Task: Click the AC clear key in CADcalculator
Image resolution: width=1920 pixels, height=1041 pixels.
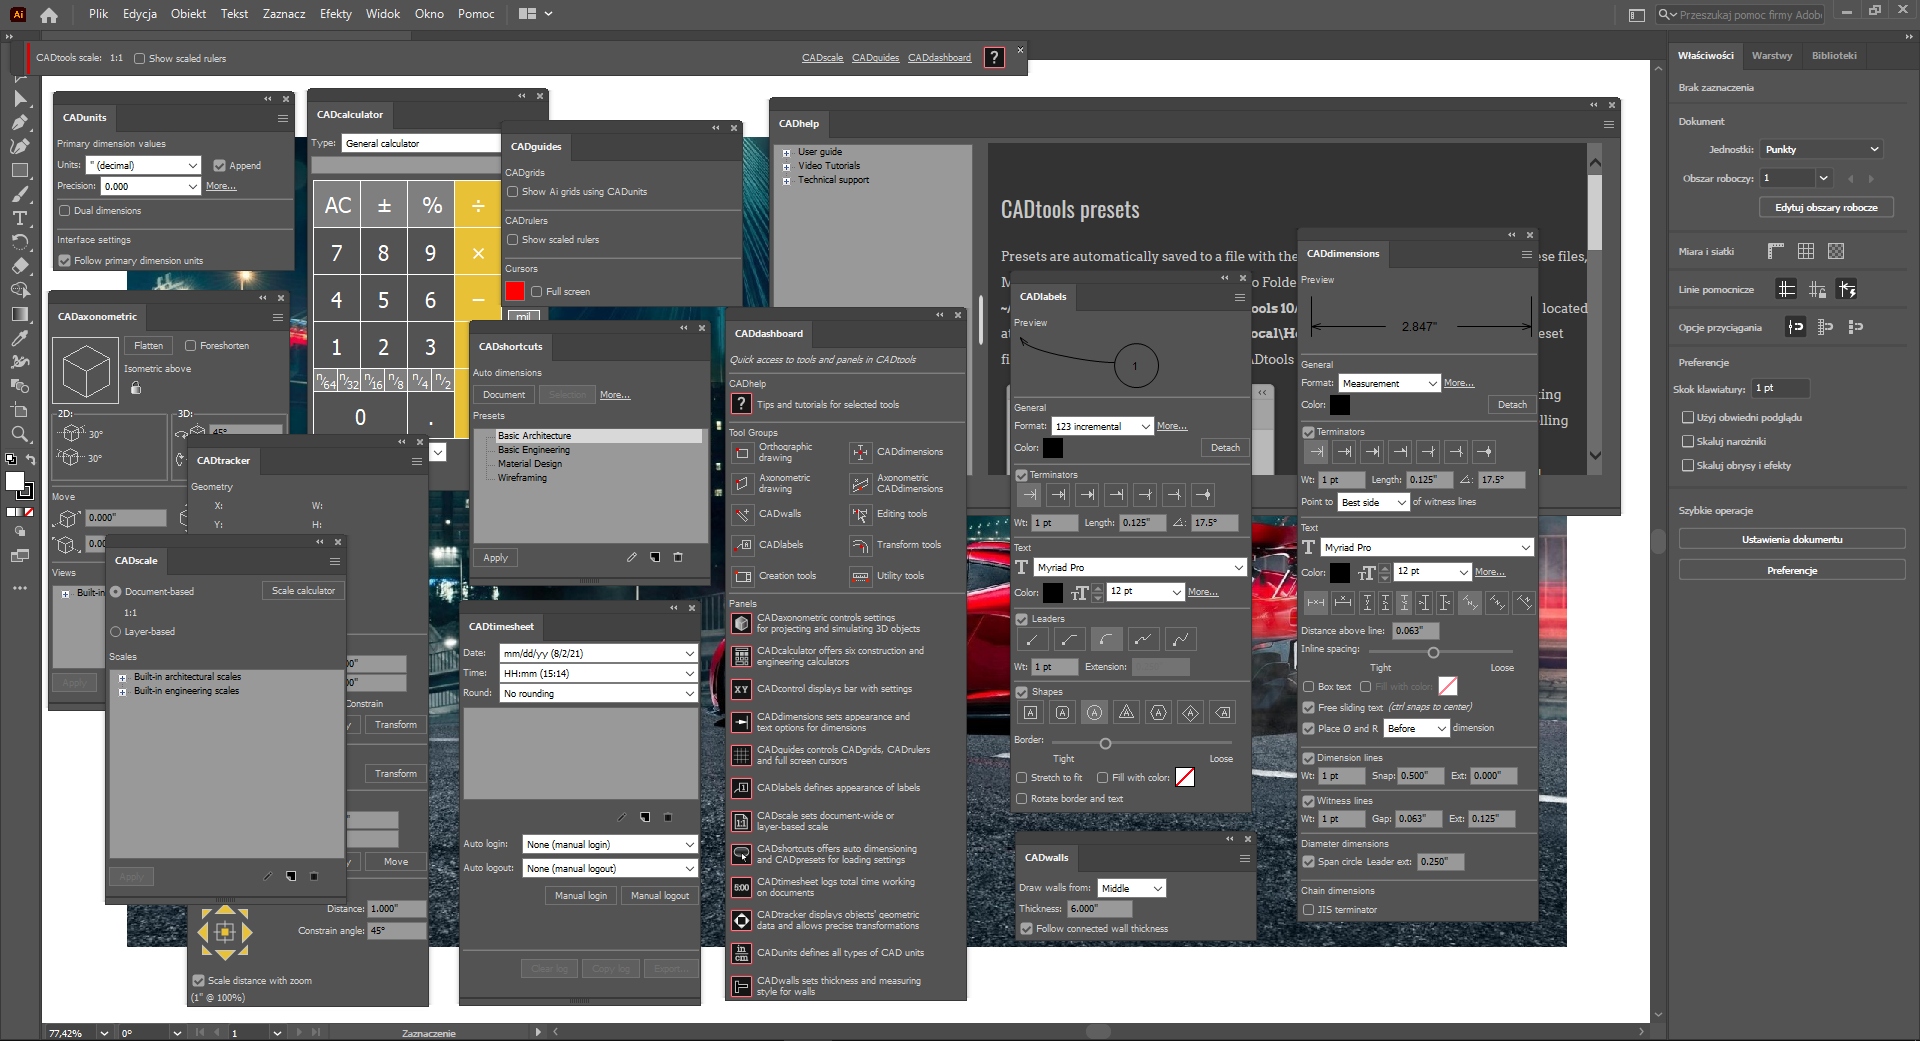Action: [x=338, y=205]
